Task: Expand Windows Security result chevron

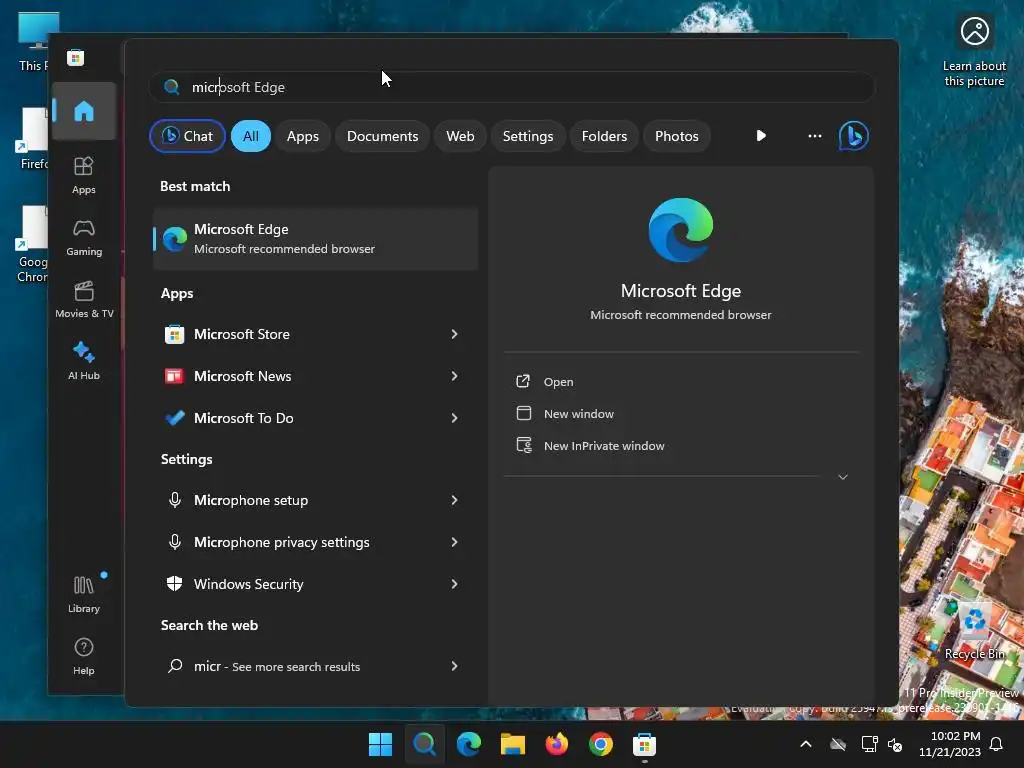Action: coord(455,584)
